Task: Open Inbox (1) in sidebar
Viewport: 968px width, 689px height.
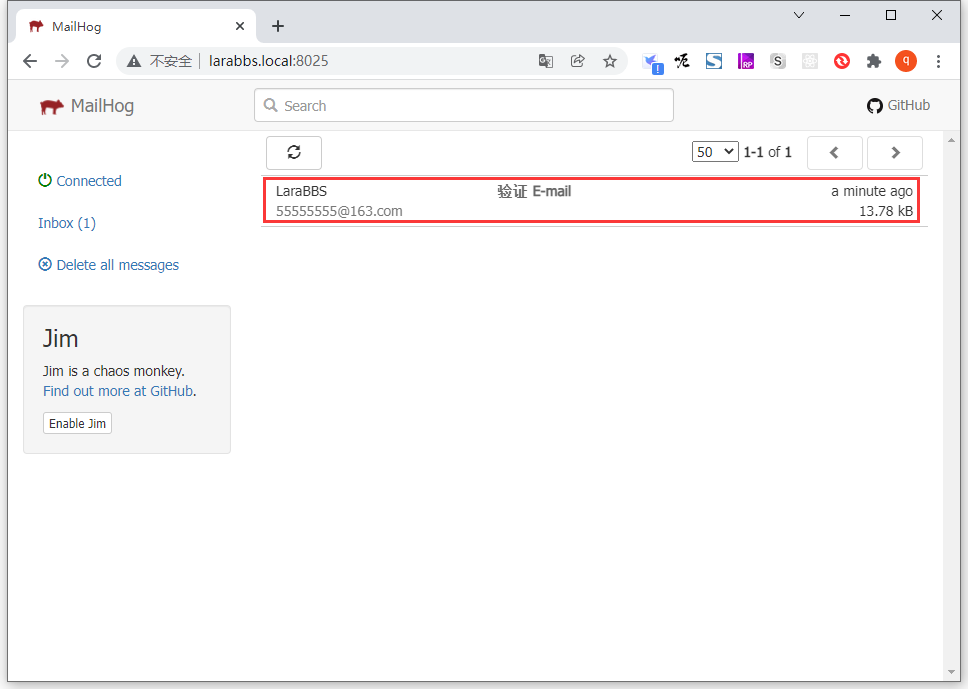Action: (67, 223)
